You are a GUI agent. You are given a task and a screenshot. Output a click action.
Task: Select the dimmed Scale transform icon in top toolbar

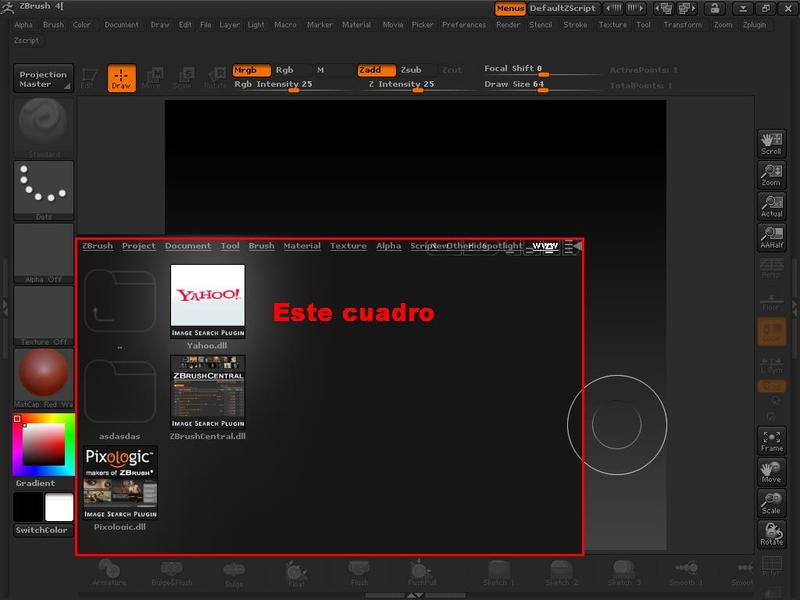184,79
